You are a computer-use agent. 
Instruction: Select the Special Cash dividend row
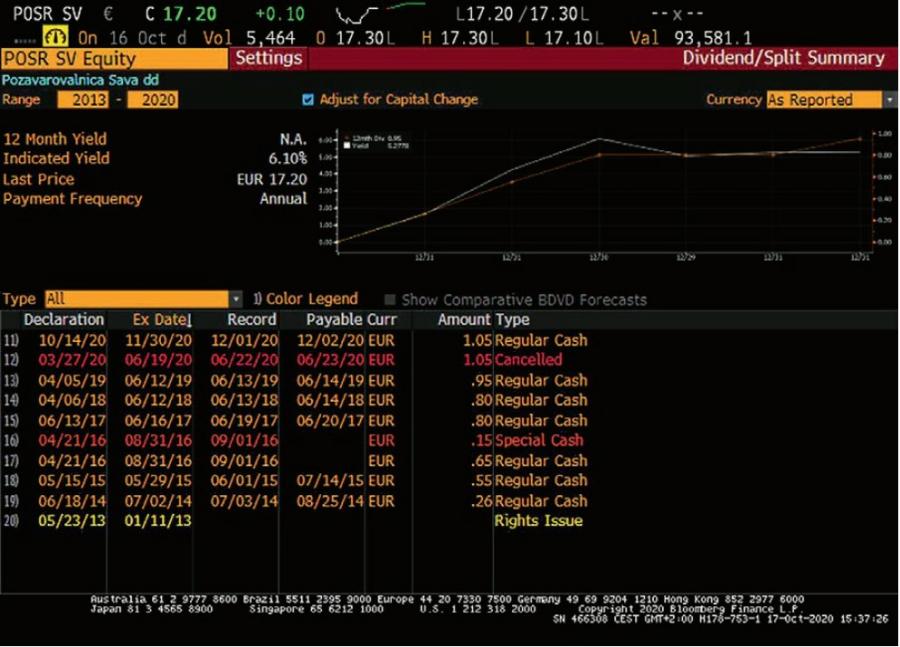tap(300, 440)
